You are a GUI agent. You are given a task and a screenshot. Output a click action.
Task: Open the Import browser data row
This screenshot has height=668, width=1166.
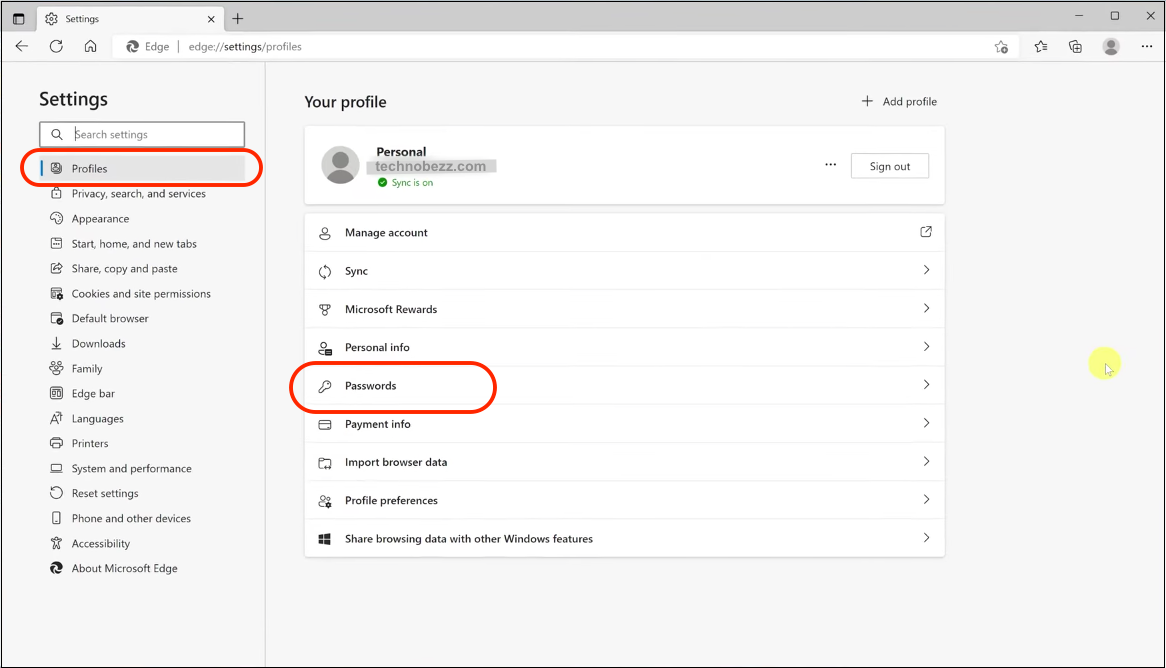coord(625,462)
